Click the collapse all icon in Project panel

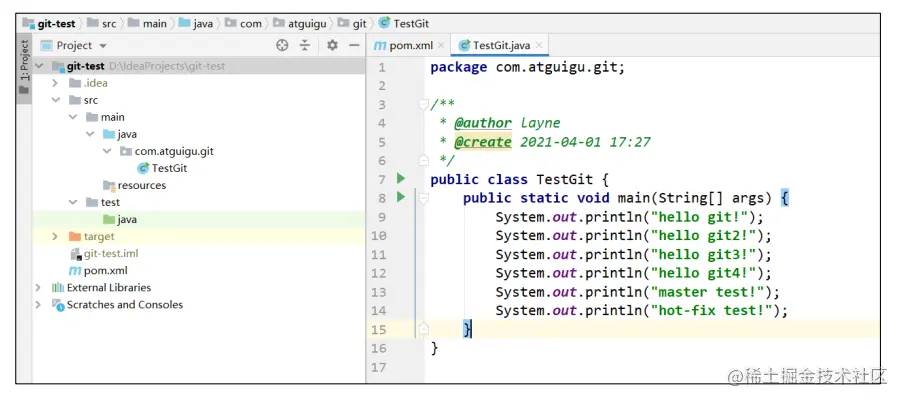click(x=305, y=45)
